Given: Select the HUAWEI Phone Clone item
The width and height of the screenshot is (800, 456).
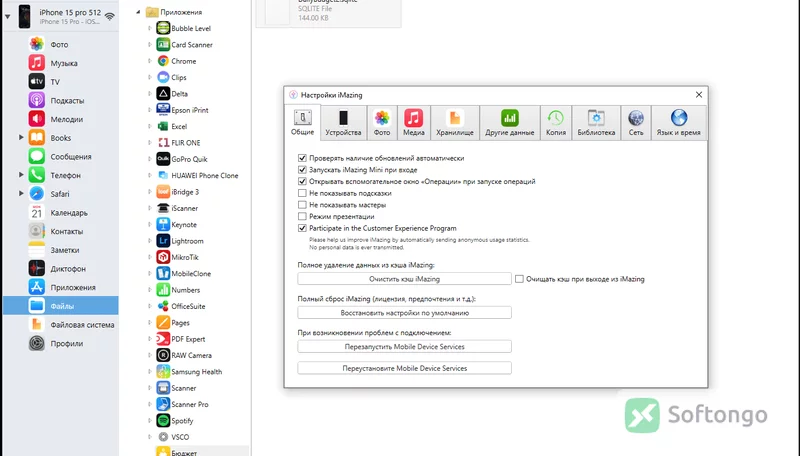Looking at the screenshot, I should pyautogui.click(x=198, y=175).
